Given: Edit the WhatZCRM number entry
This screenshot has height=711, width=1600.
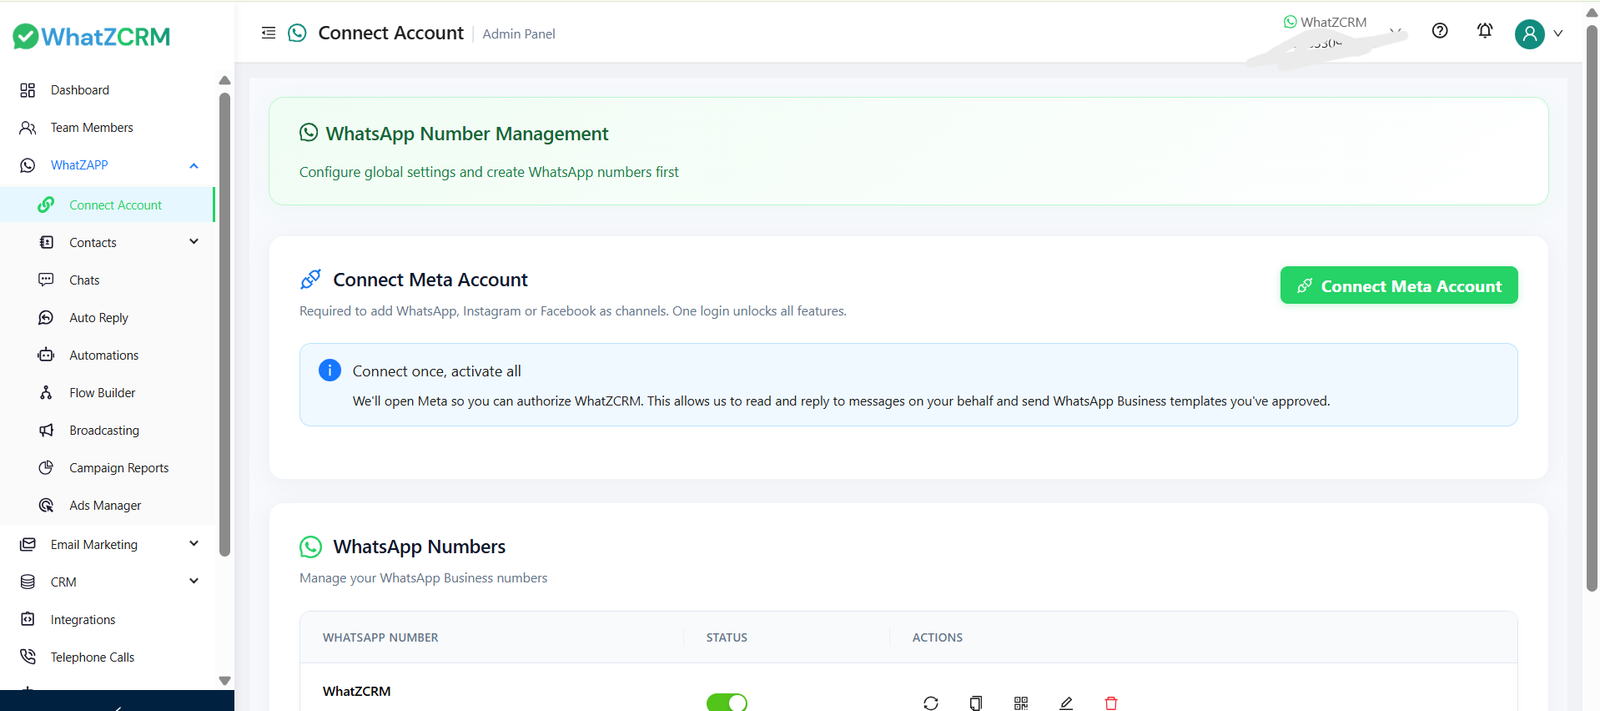Looking at the screenshot, I should tap(1066, 703).
